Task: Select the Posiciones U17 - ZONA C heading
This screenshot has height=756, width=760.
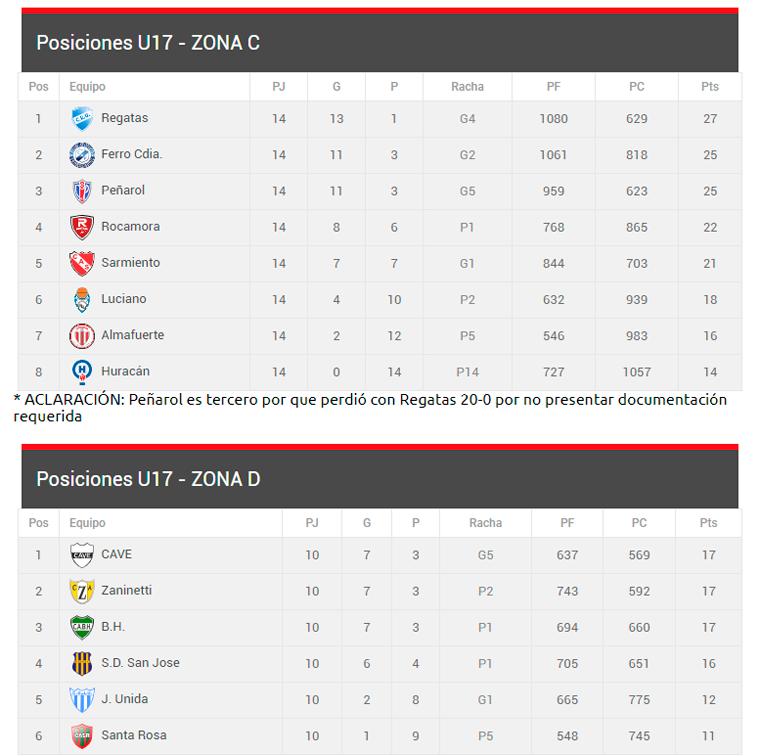Action: point(148,43)
